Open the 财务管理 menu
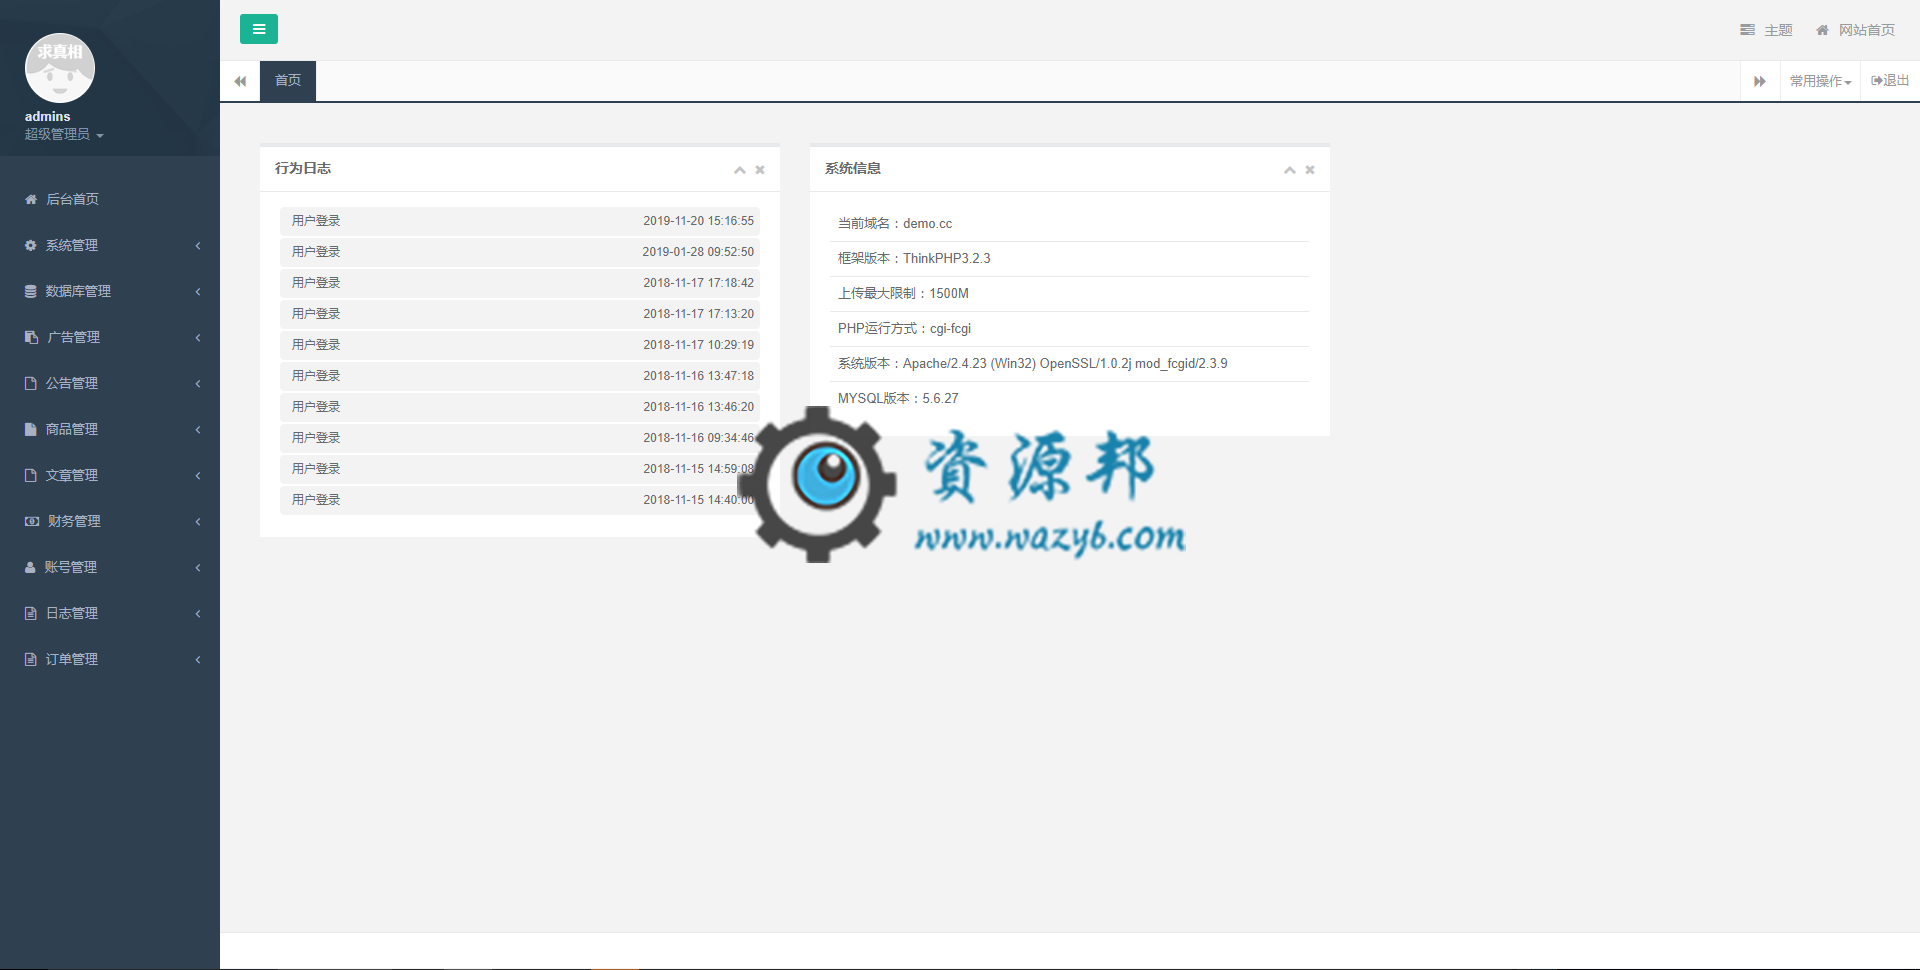The height and width of the screenshot is (970, 1920). coord(110,521)
